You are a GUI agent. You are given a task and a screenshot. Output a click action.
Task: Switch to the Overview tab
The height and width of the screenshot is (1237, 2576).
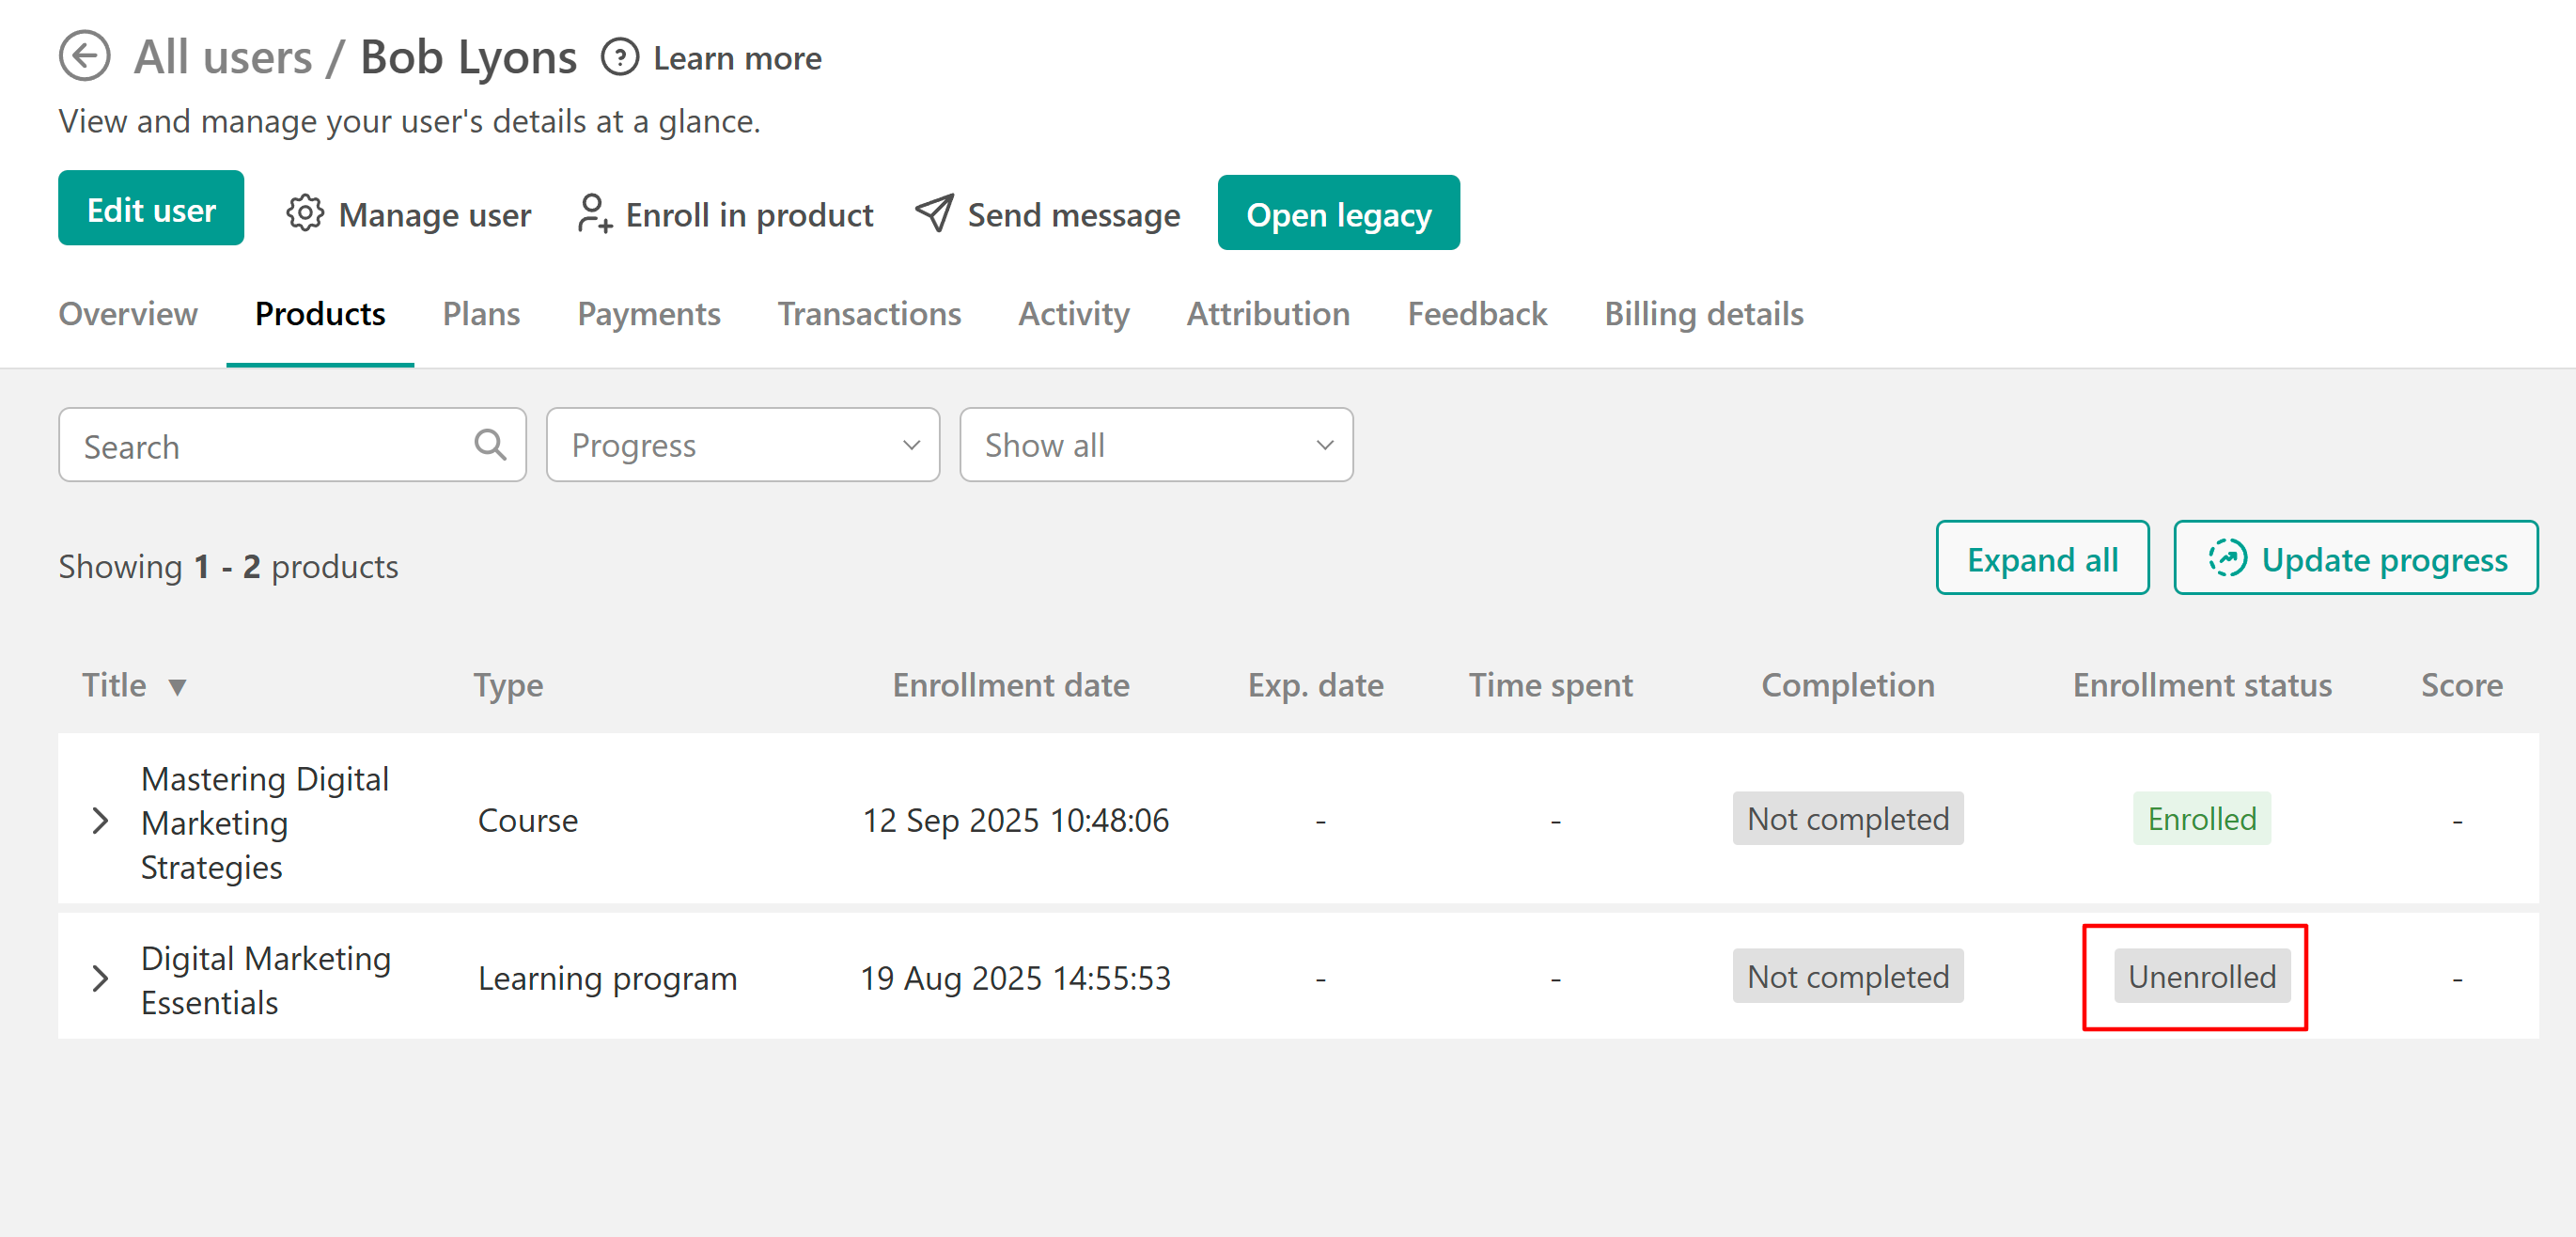(x=128, y=314)
